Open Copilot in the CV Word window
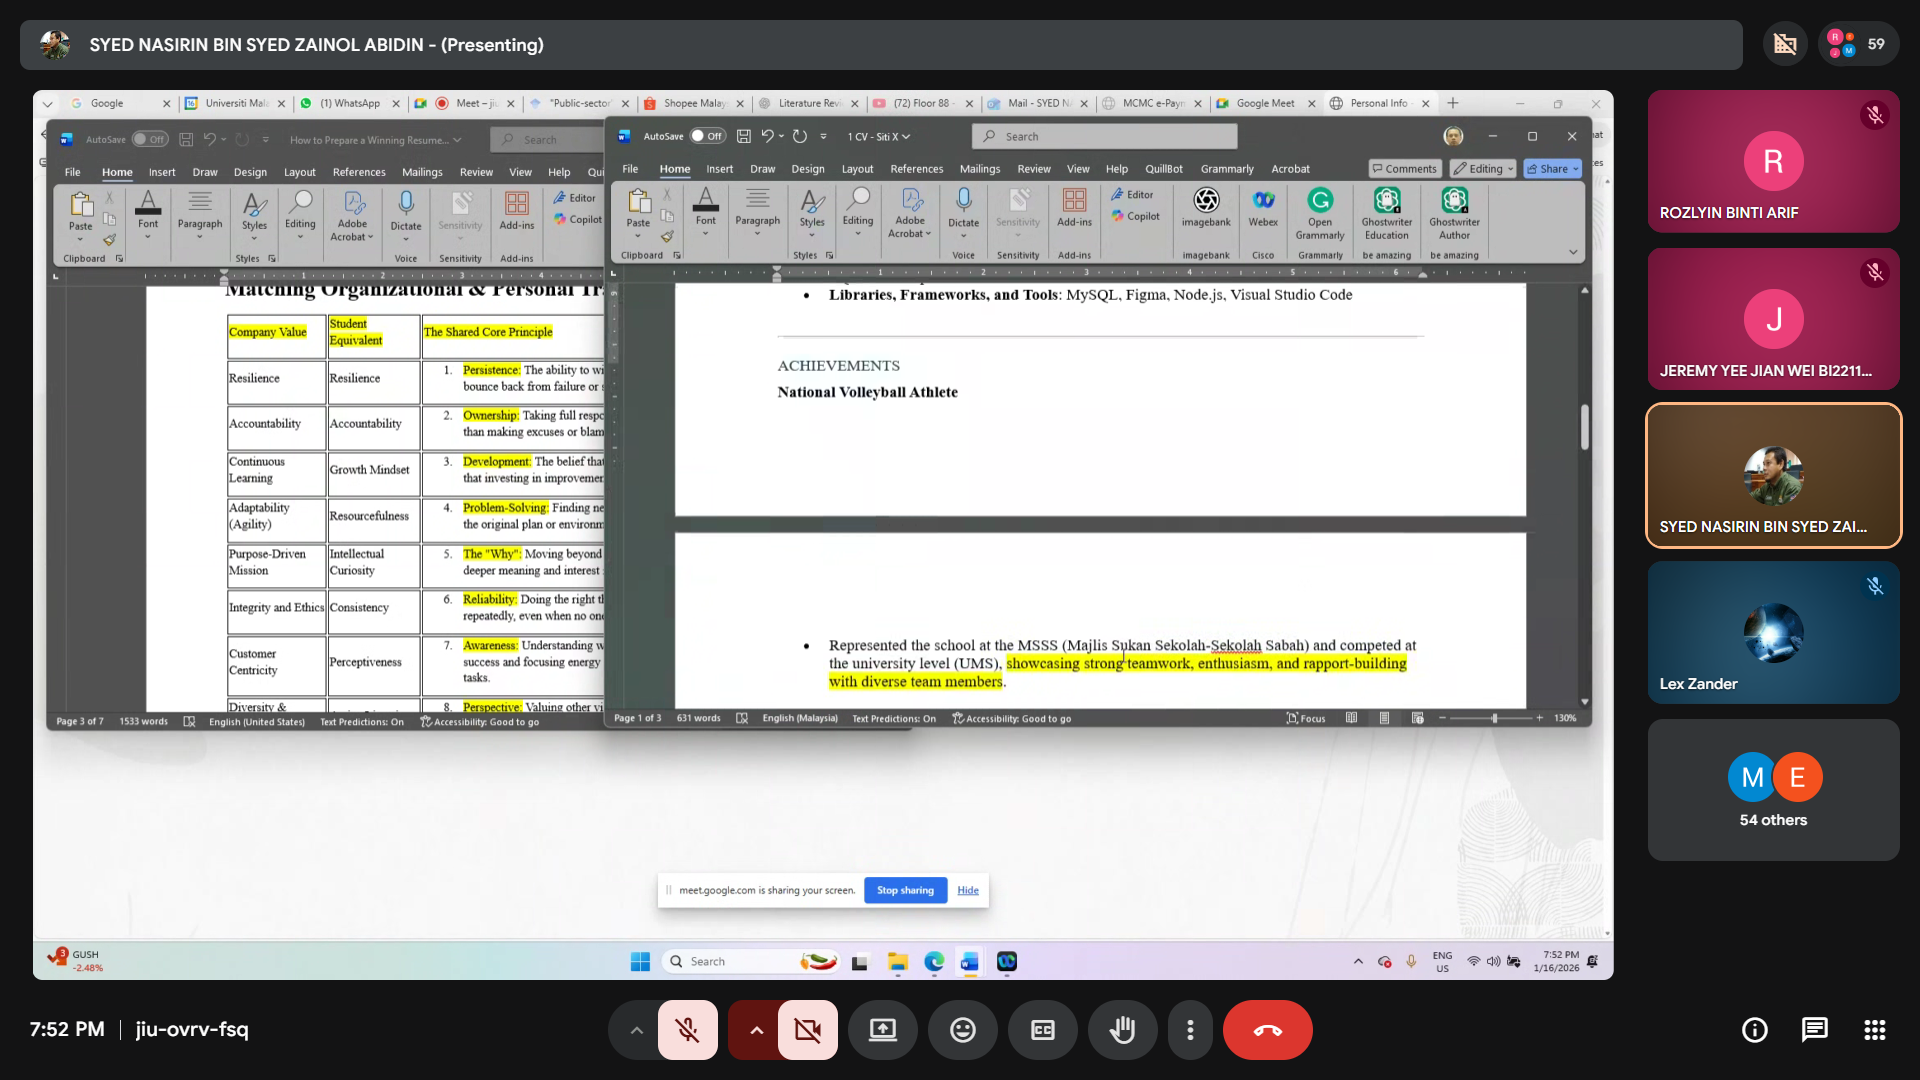 click(1136, 216)
